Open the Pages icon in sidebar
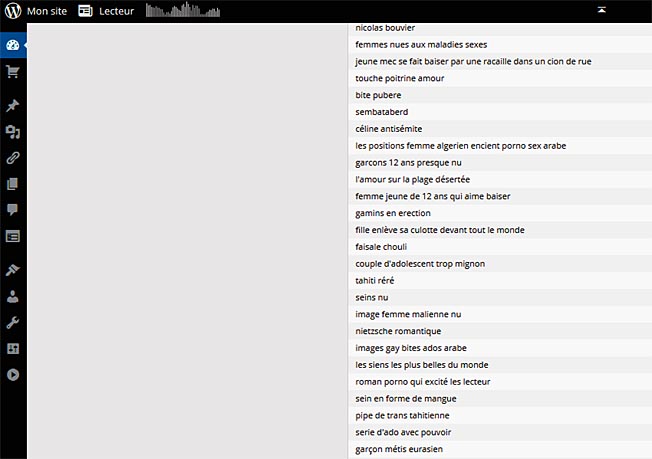Screen dimensions: 652x459 click(x=13, y=184)
